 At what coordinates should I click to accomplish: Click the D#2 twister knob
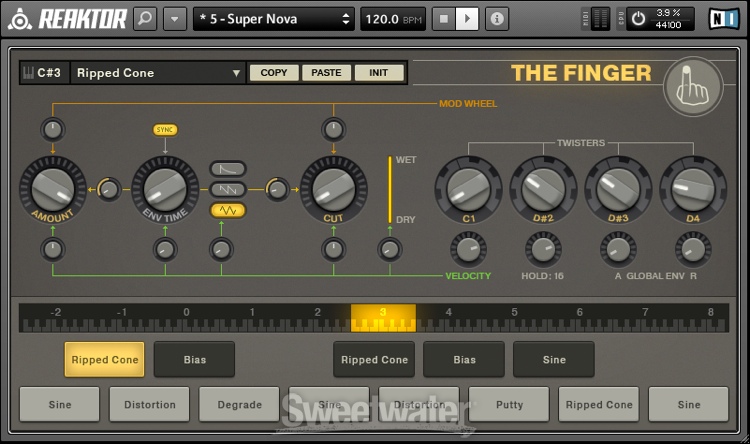[x=543, y=189]
